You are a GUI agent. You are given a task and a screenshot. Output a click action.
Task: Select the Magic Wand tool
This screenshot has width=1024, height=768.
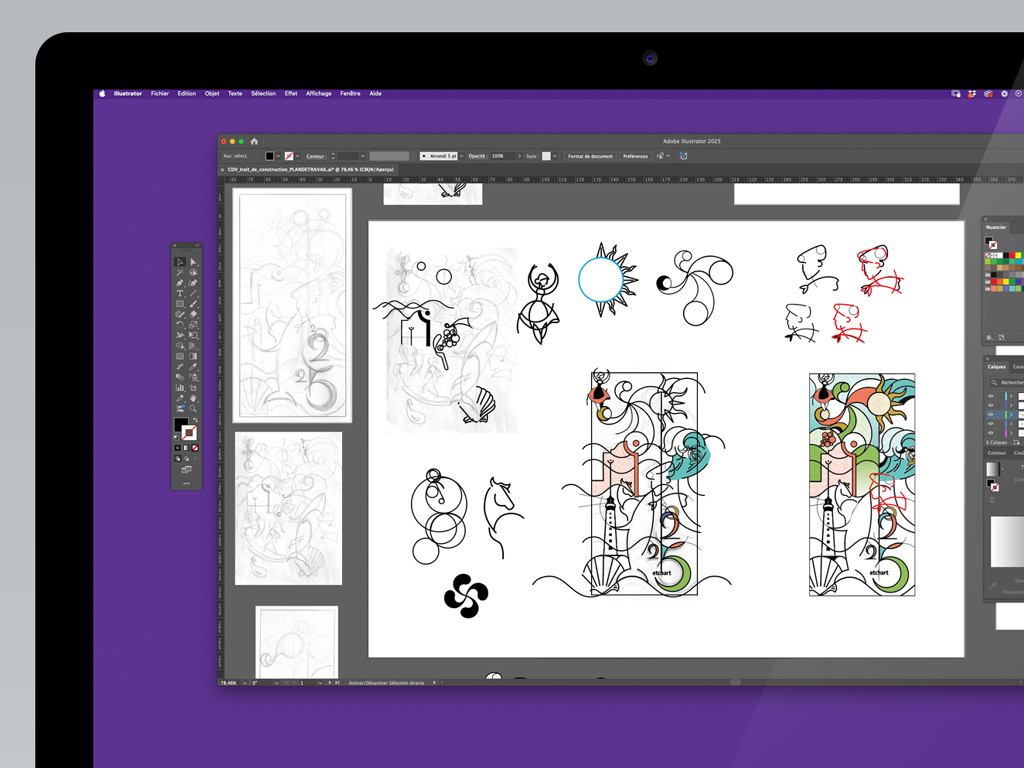coord(180,272)
